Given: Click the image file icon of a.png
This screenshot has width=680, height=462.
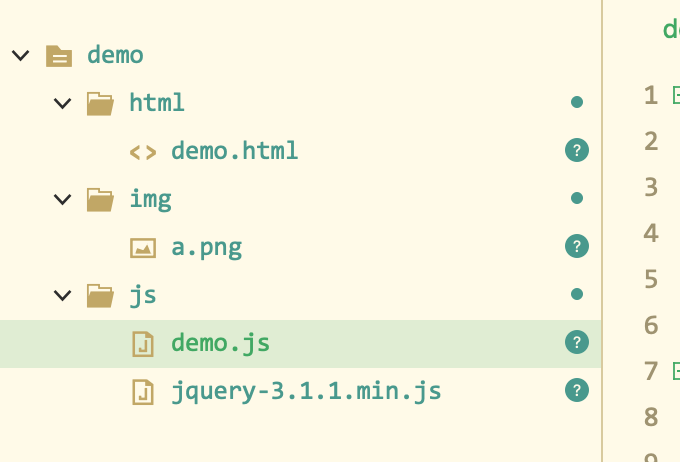Looking at the screenshot, I should [x=143, y=248].
